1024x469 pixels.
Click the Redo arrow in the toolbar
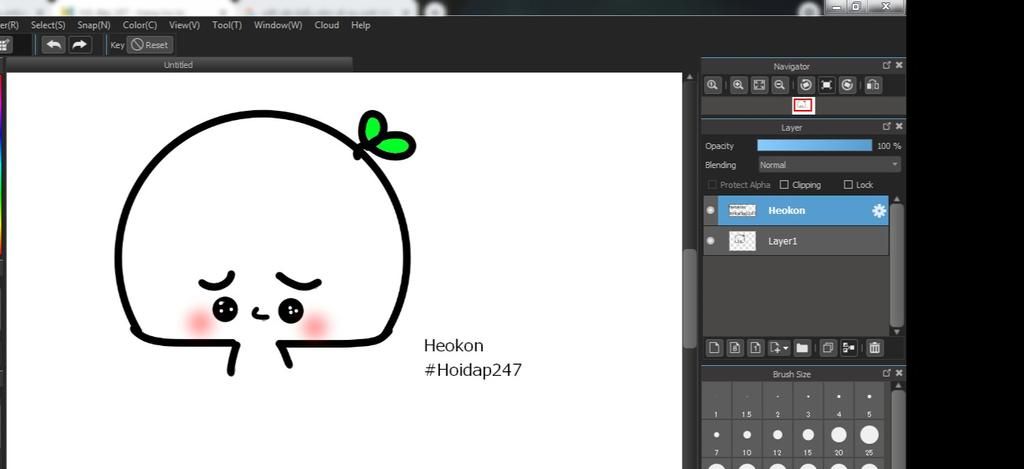[79, 44]
